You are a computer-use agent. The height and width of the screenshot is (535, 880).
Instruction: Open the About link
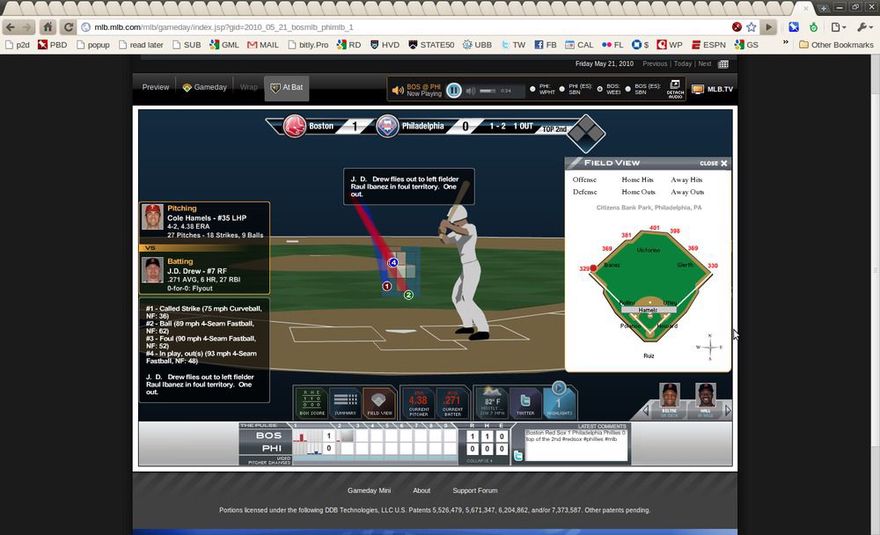point(421,491)
